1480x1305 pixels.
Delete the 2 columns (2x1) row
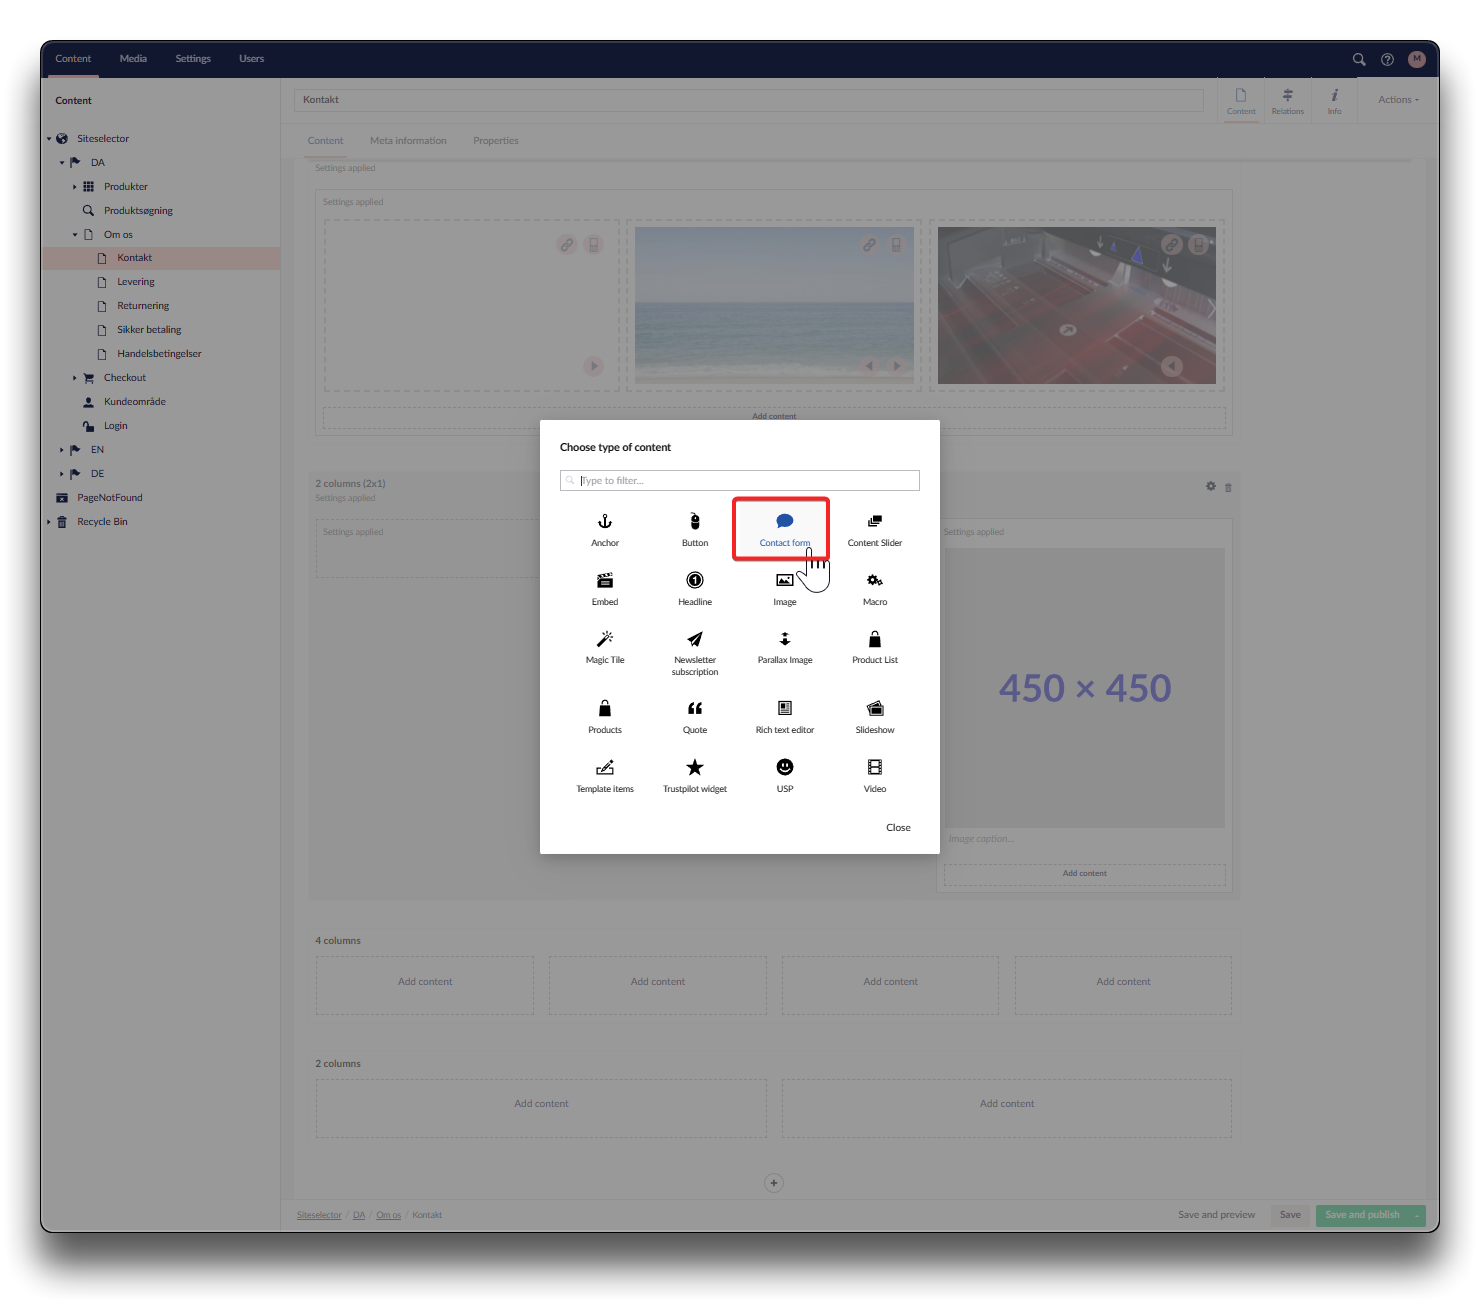[1228, 487]
